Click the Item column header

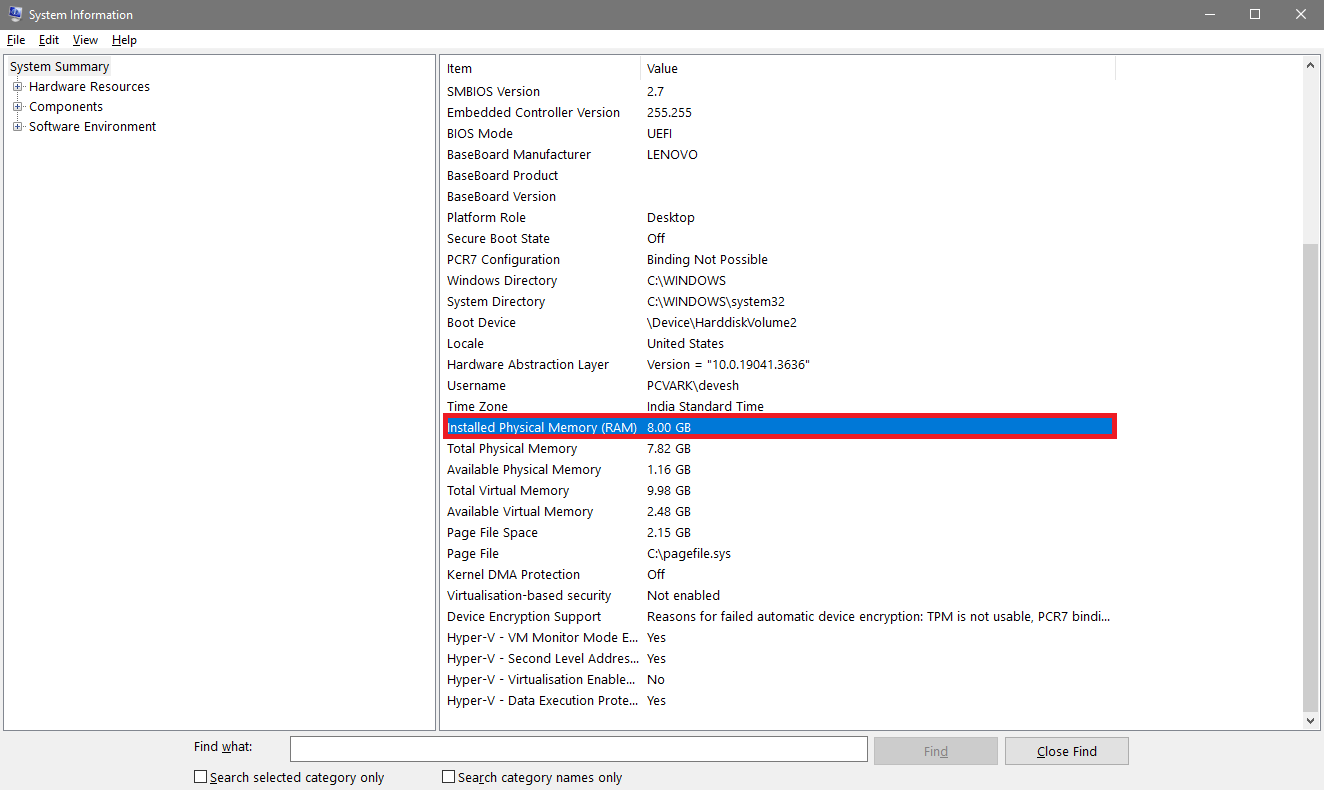pyautogui.click(x=540, y=69)
